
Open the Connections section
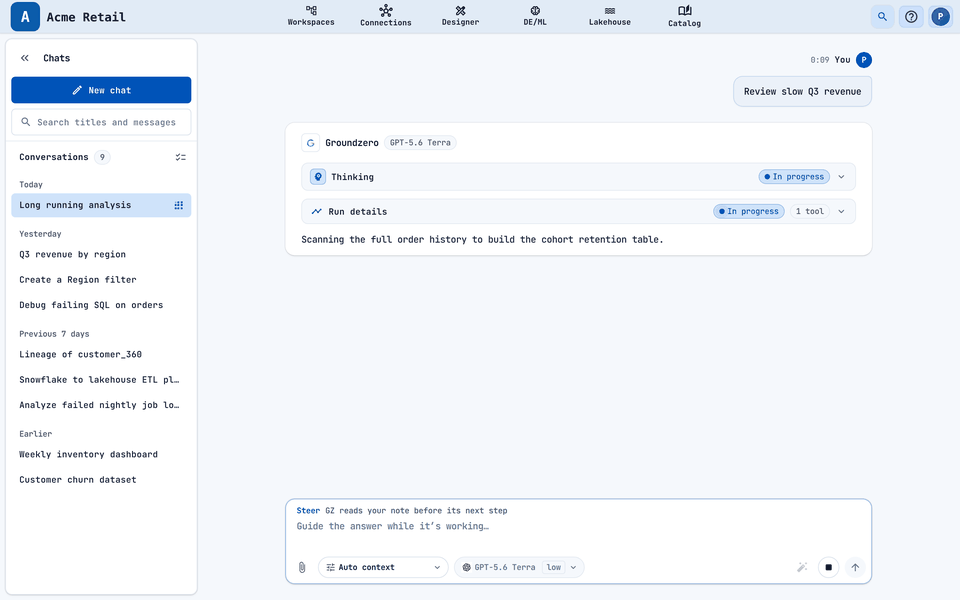point(386,16)
